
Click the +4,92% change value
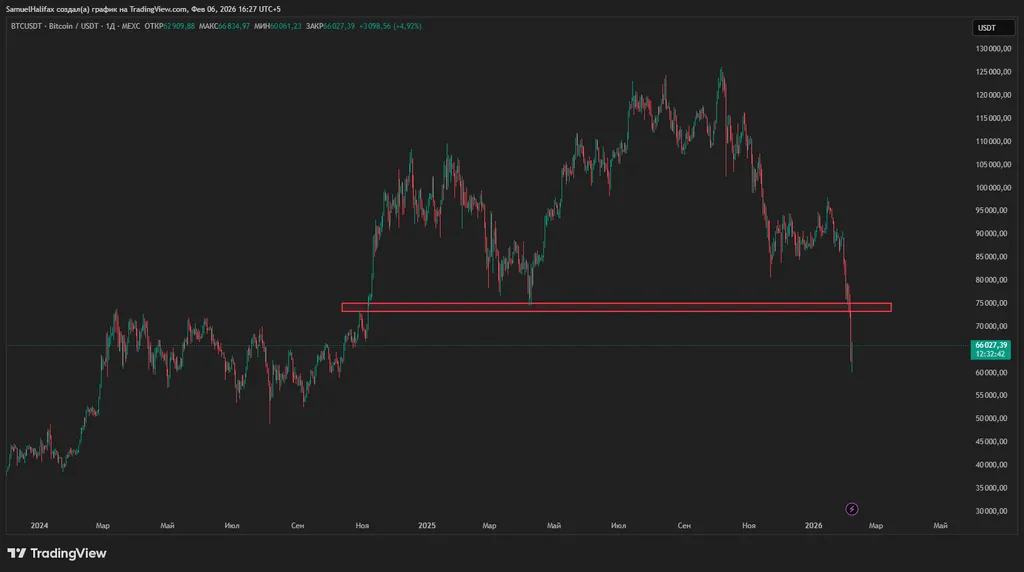pyautogui.click(x=409, y=26)
